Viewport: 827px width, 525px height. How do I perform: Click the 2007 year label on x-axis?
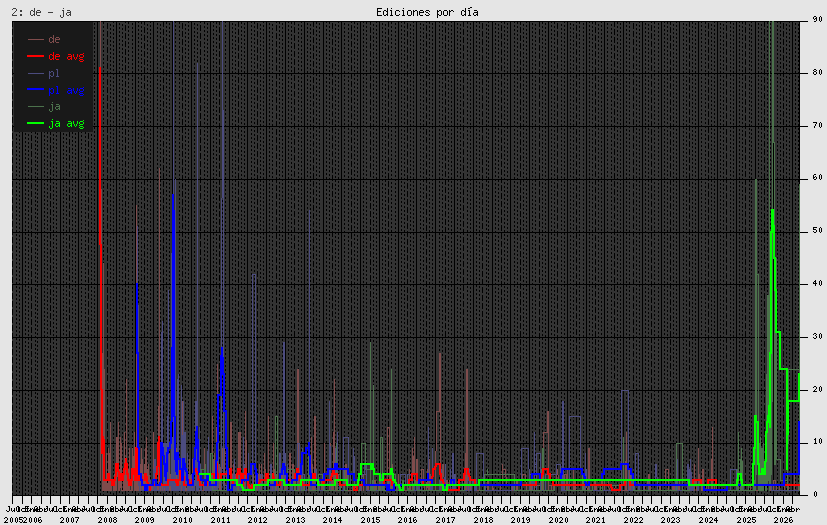click(x=70, y=520)
